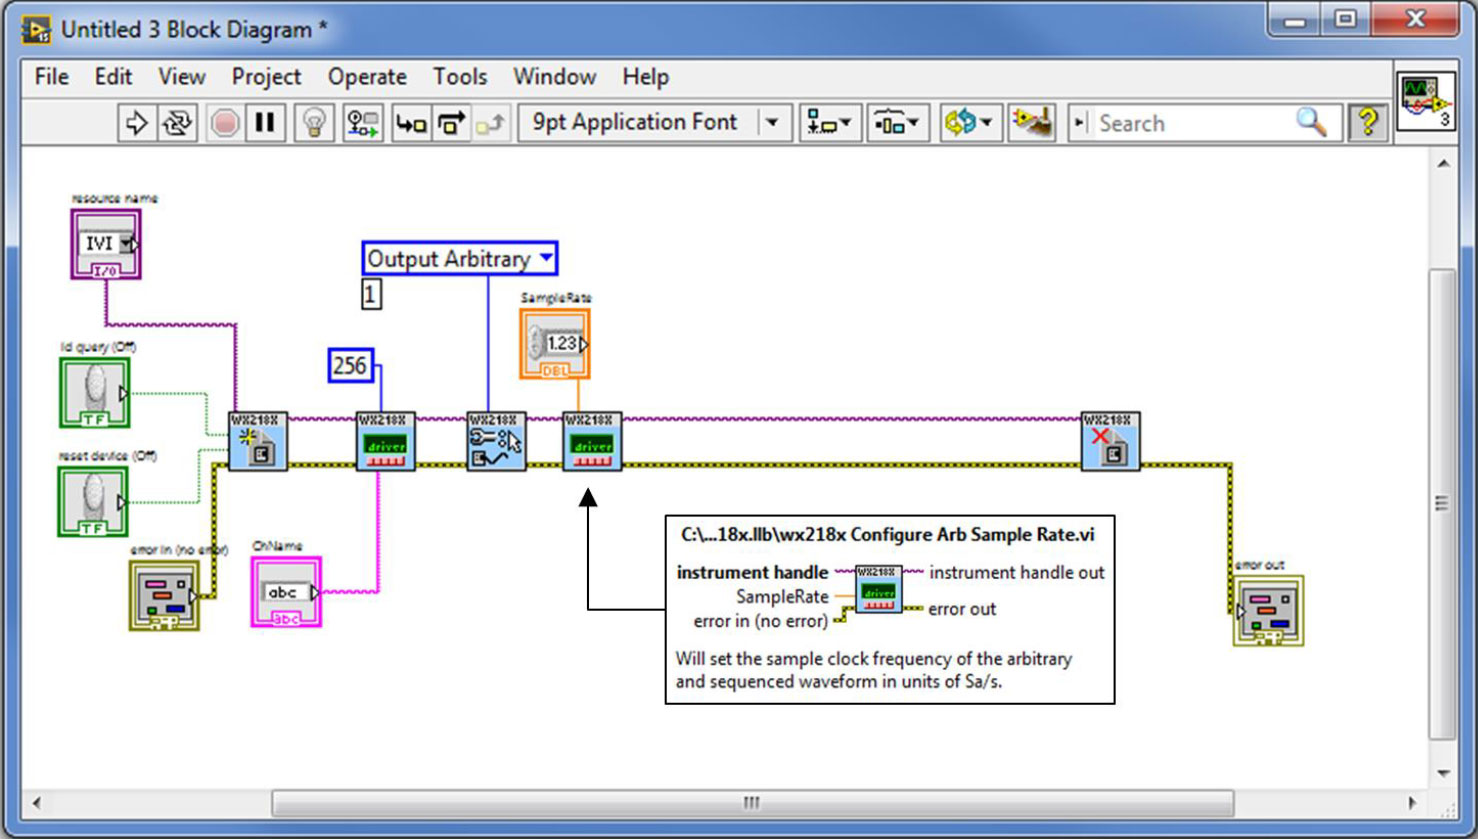The height and width of the screenshot is (839, 1478).
Task: Click the Run arrow button
Action: point(136,123)
